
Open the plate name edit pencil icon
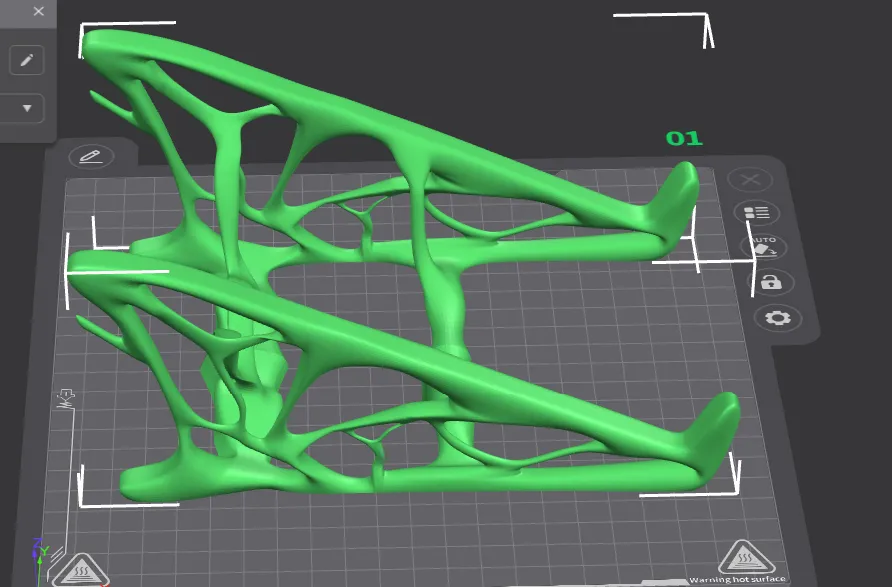click(91, 156)
